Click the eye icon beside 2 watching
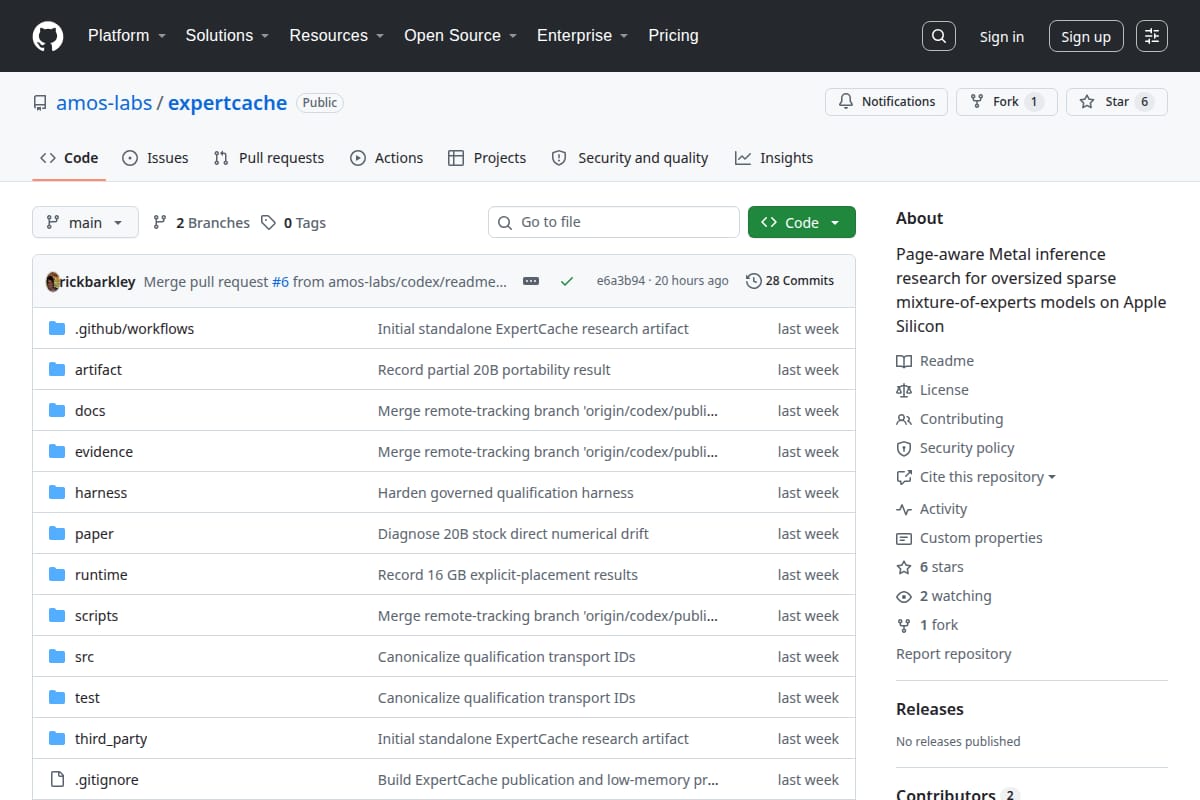1200x800 pixels. 904,596
